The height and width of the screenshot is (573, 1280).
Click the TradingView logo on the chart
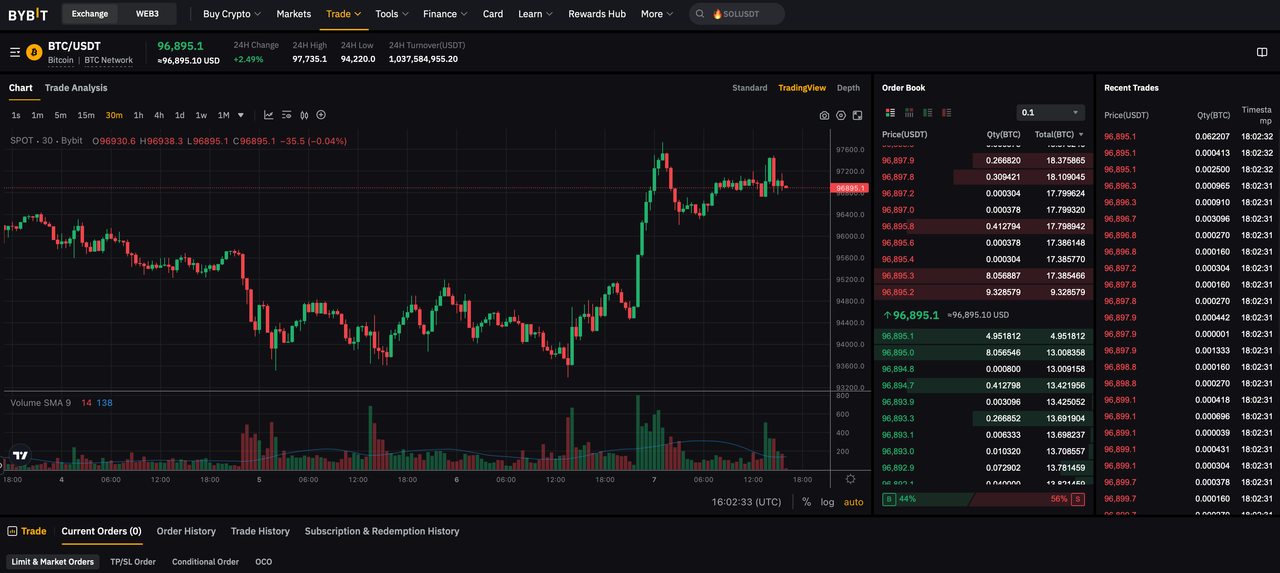[20, 455]
